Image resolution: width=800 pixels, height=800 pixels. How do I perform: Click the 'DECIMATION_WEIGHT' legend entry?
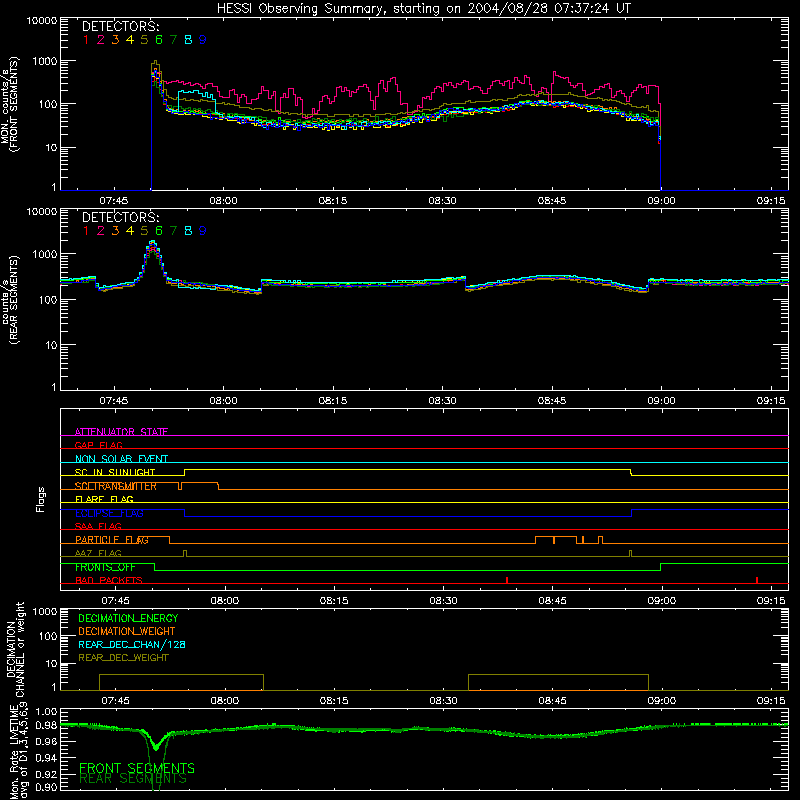pos(127,631)
